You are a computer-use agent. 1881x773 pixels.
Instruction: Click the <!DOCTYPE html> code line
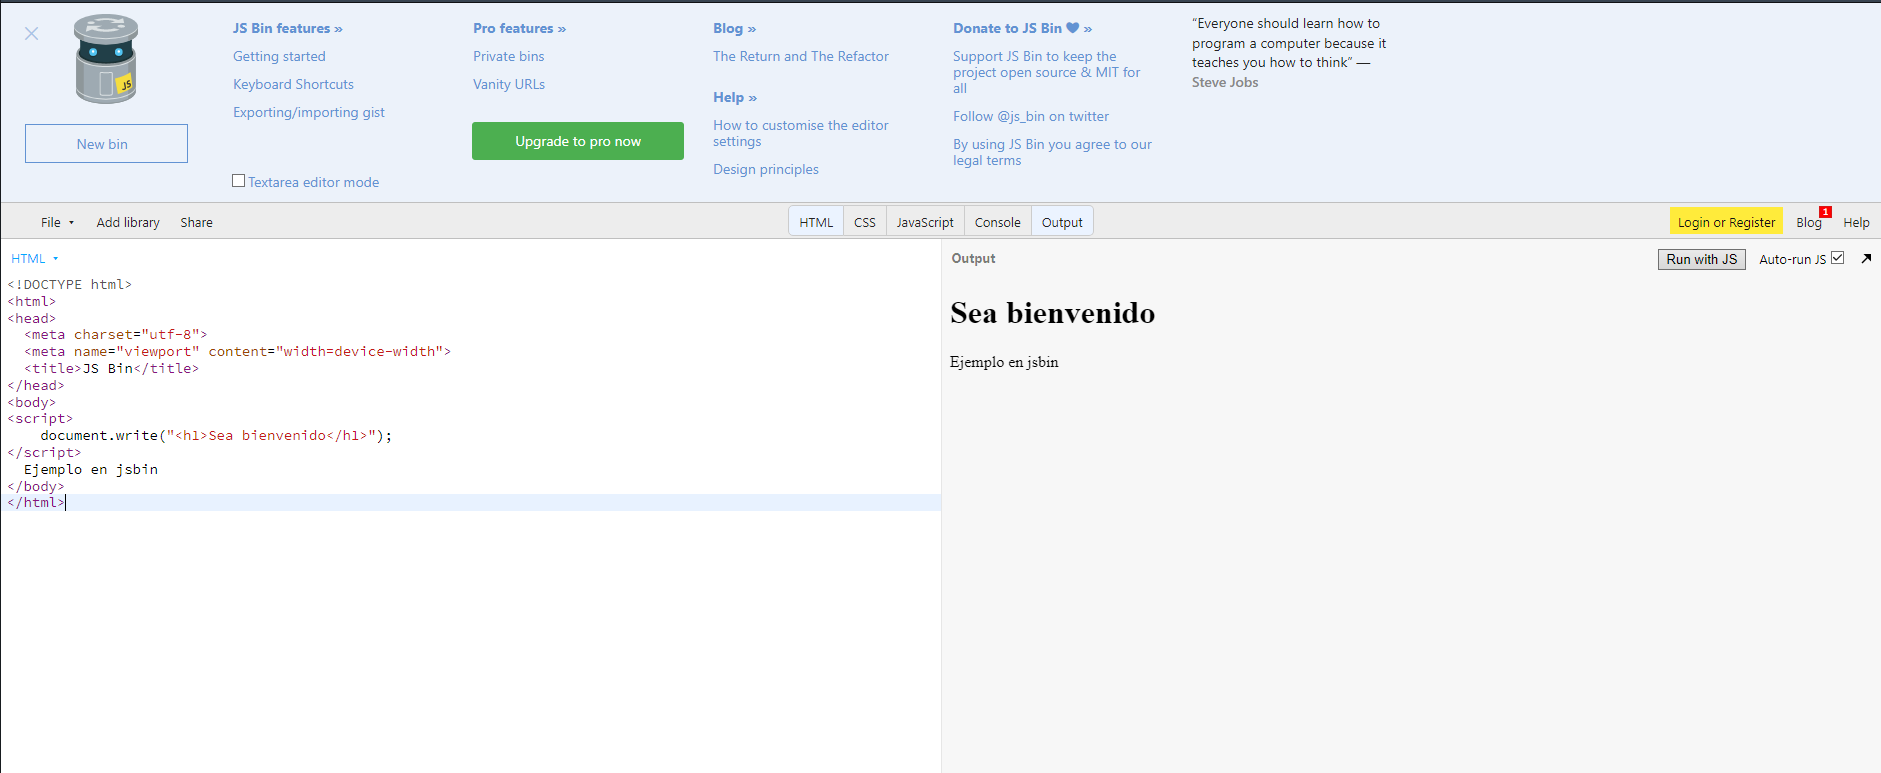tap(70, 284)
